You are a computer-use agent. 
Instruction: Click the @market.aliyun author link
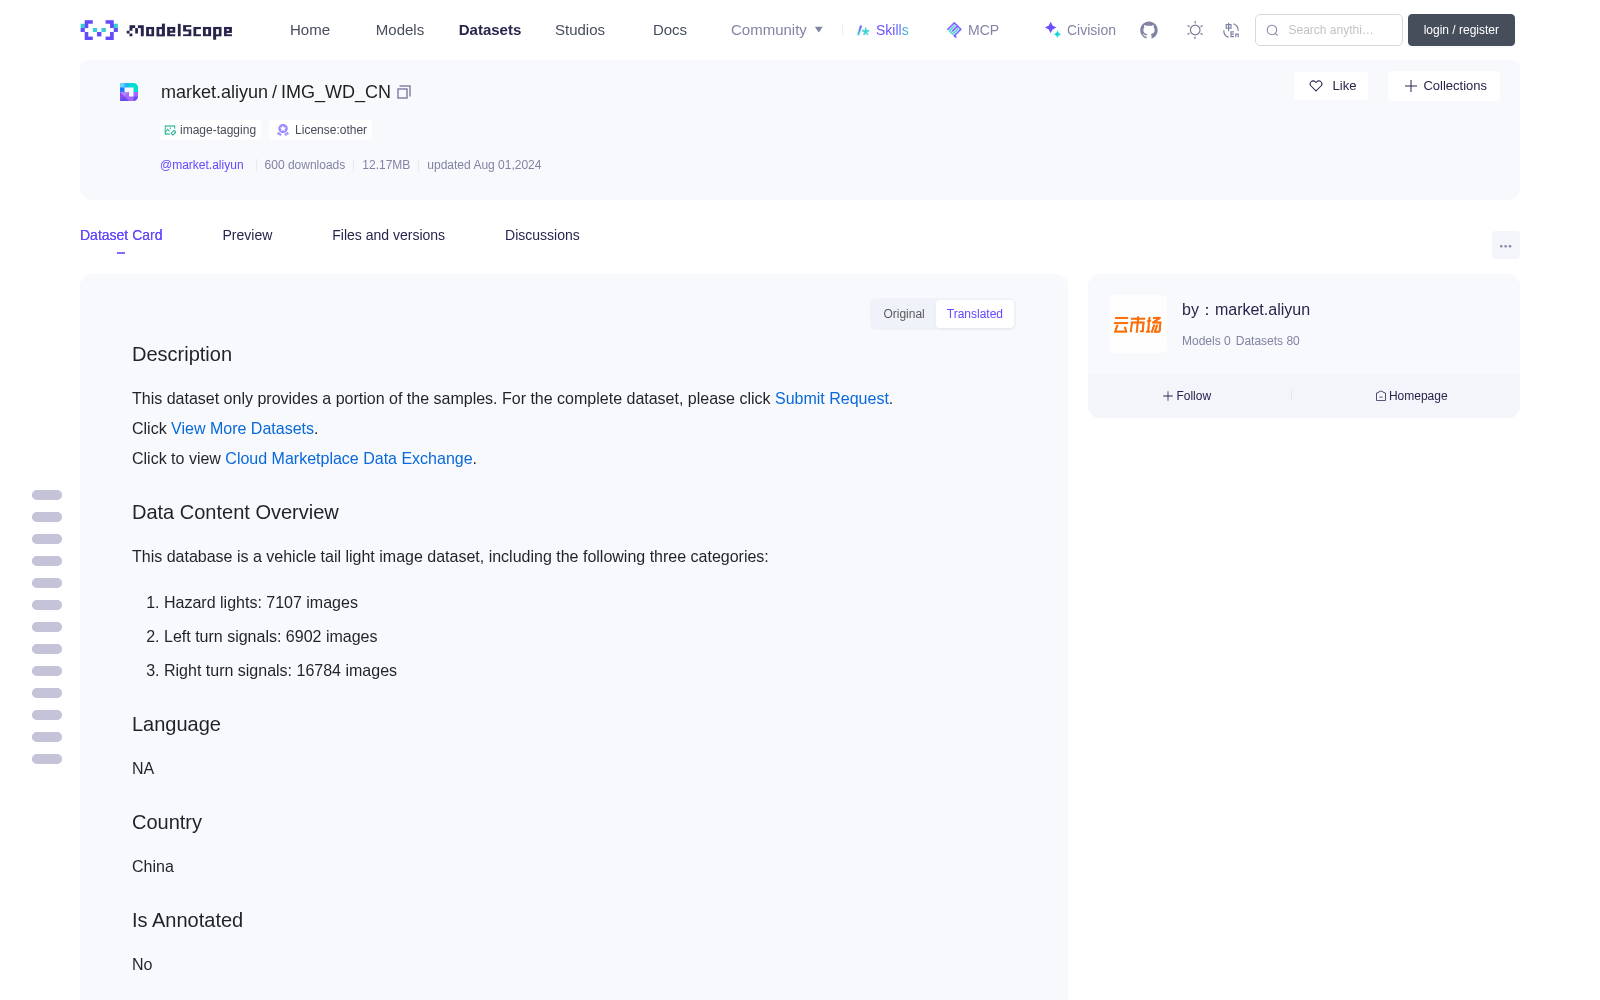pyautogui.click(x=202, y=165)
